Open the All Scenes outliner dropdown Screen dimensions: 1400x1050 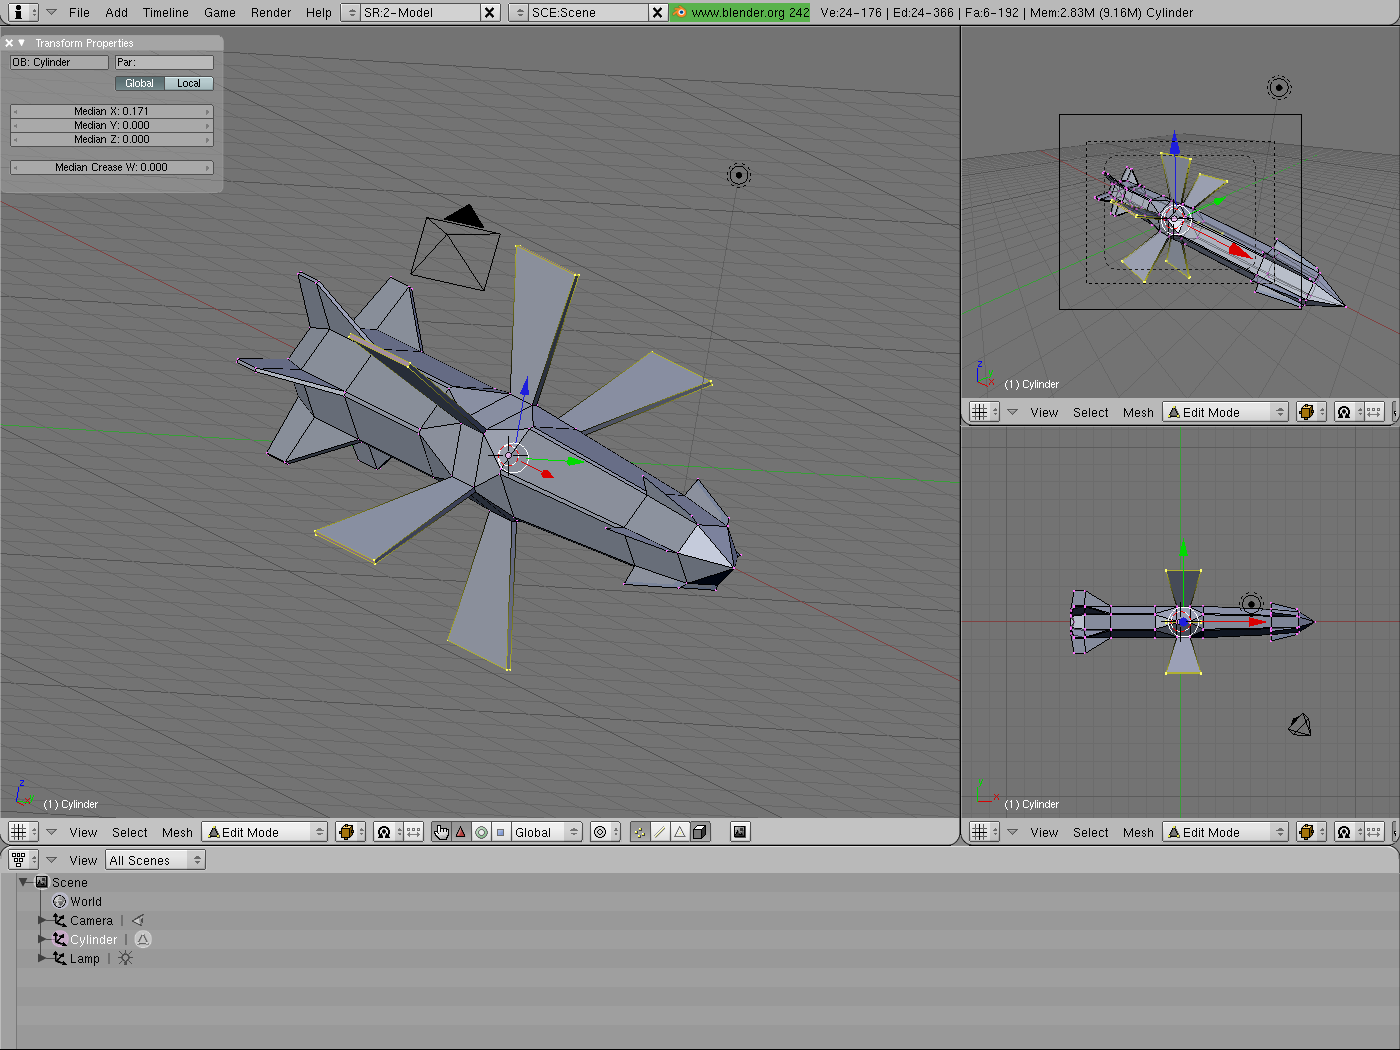pos(155,860)
